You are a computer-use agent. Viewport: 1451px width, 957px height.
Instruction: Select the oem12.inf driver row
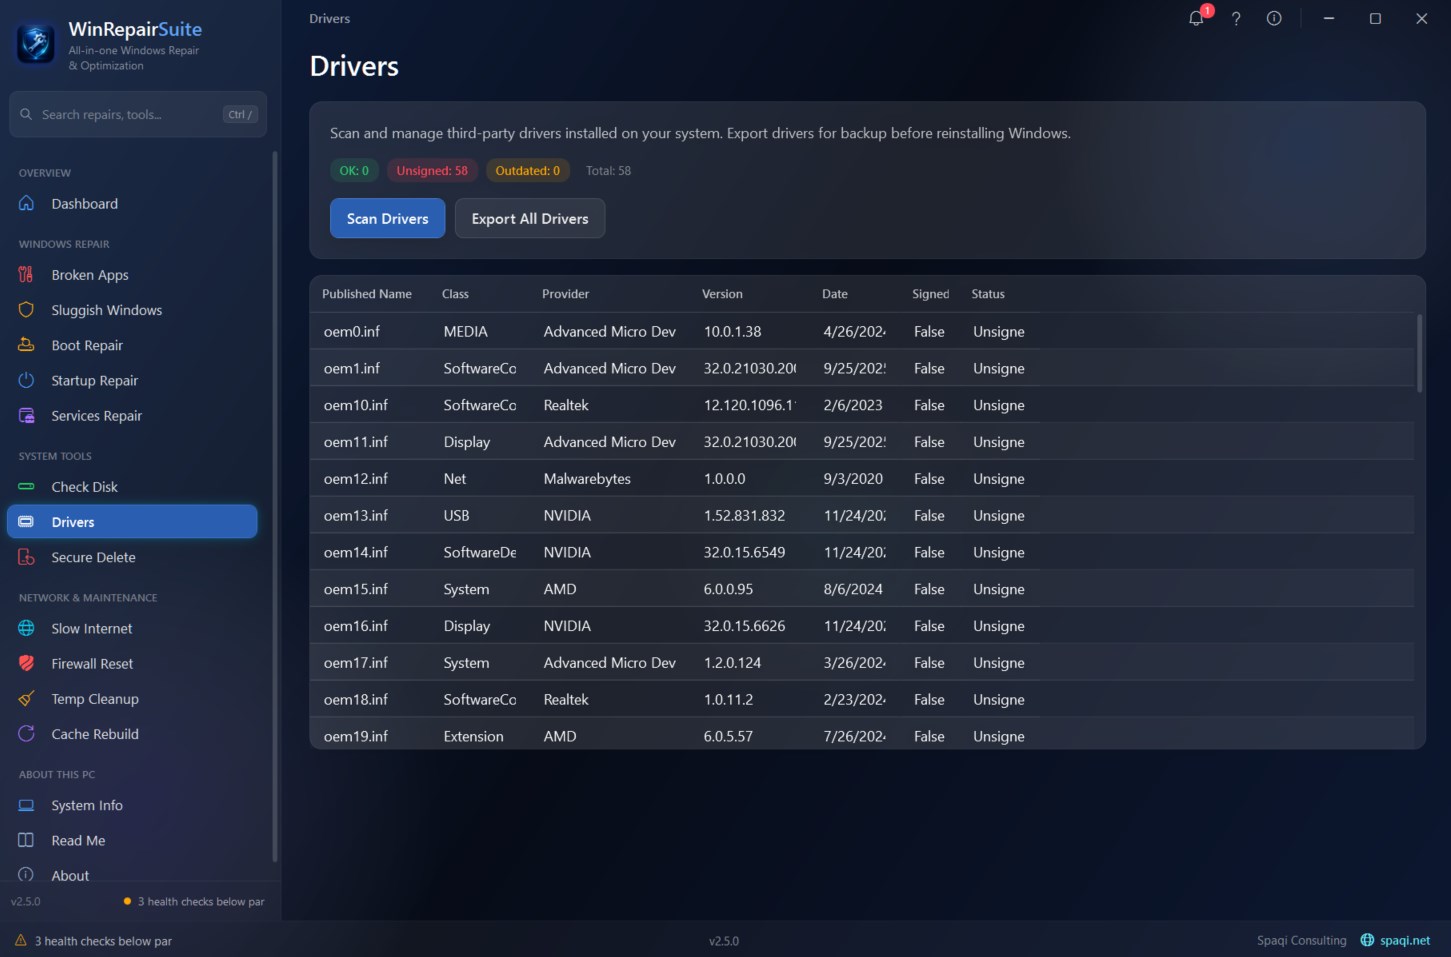tap(862, 479)
